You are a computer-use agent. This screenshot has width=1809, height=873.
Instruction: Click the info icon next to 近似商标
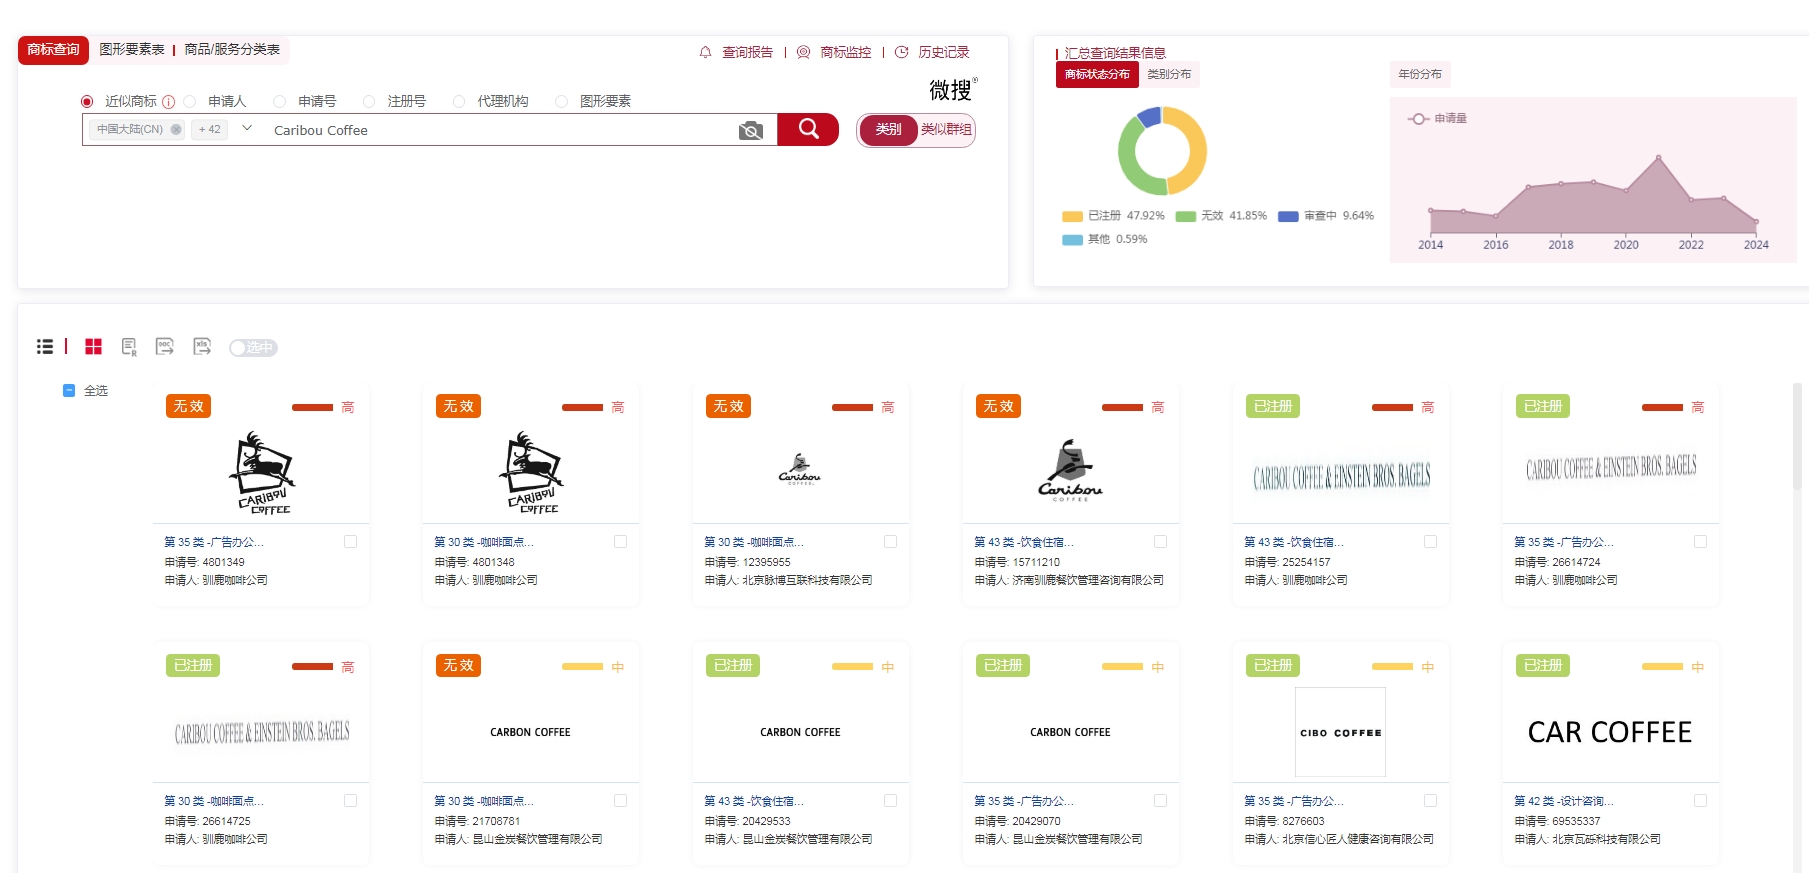[168, 102]
